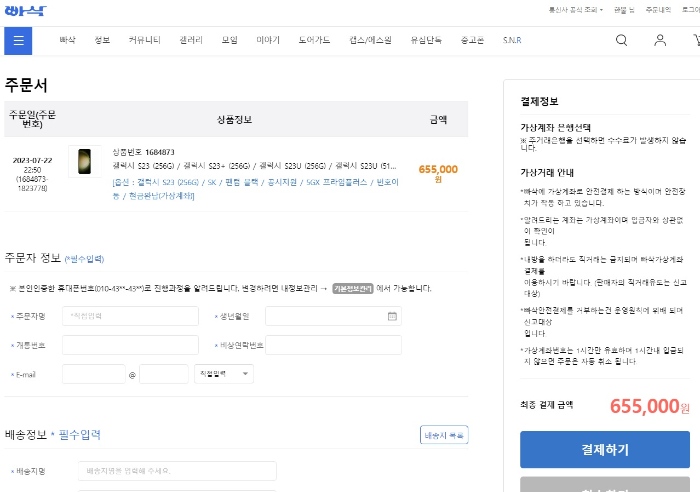Click the 배송지 목록 button
Viewport: 700px width, 492px height.
[444, 435]
